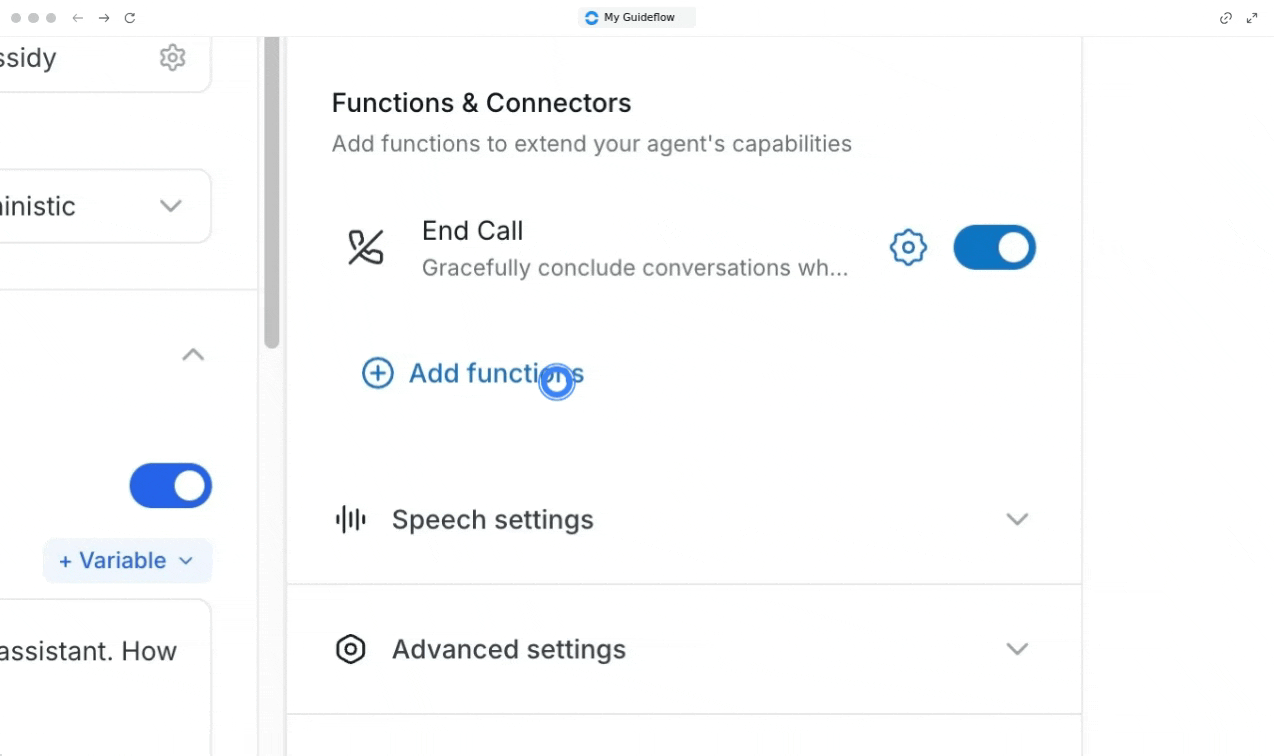Click the browser back arrow

point(77,18)
